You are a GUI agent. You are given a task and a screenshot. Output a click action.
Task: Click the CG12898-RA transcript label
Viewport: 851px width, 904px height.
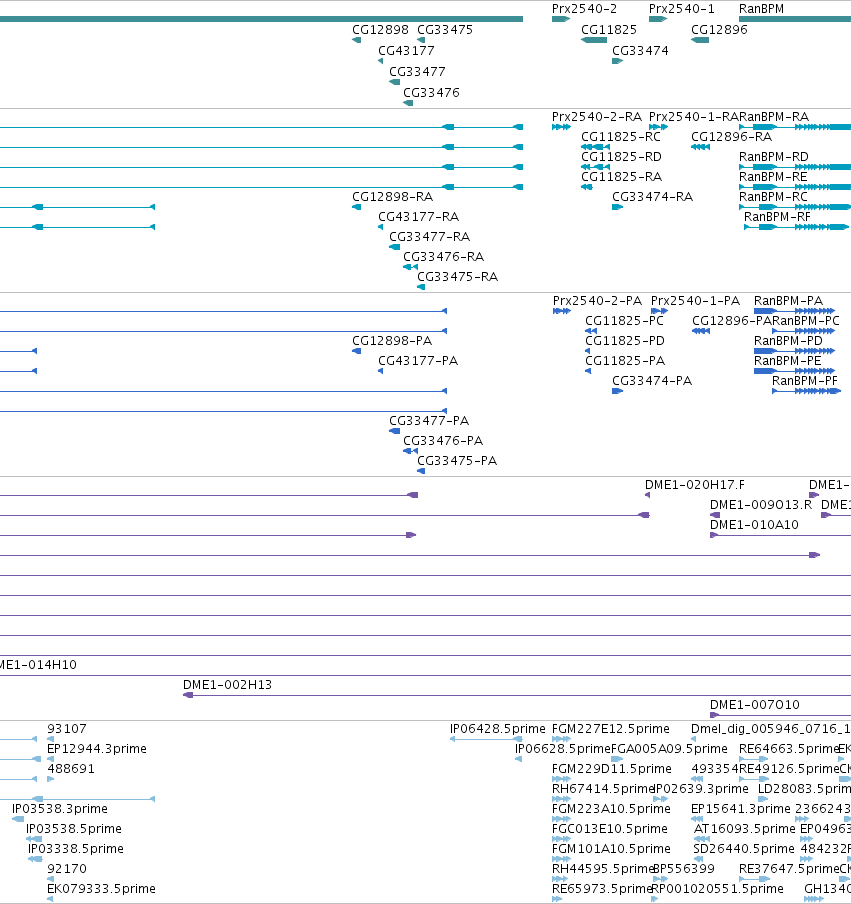pos(393,197)
